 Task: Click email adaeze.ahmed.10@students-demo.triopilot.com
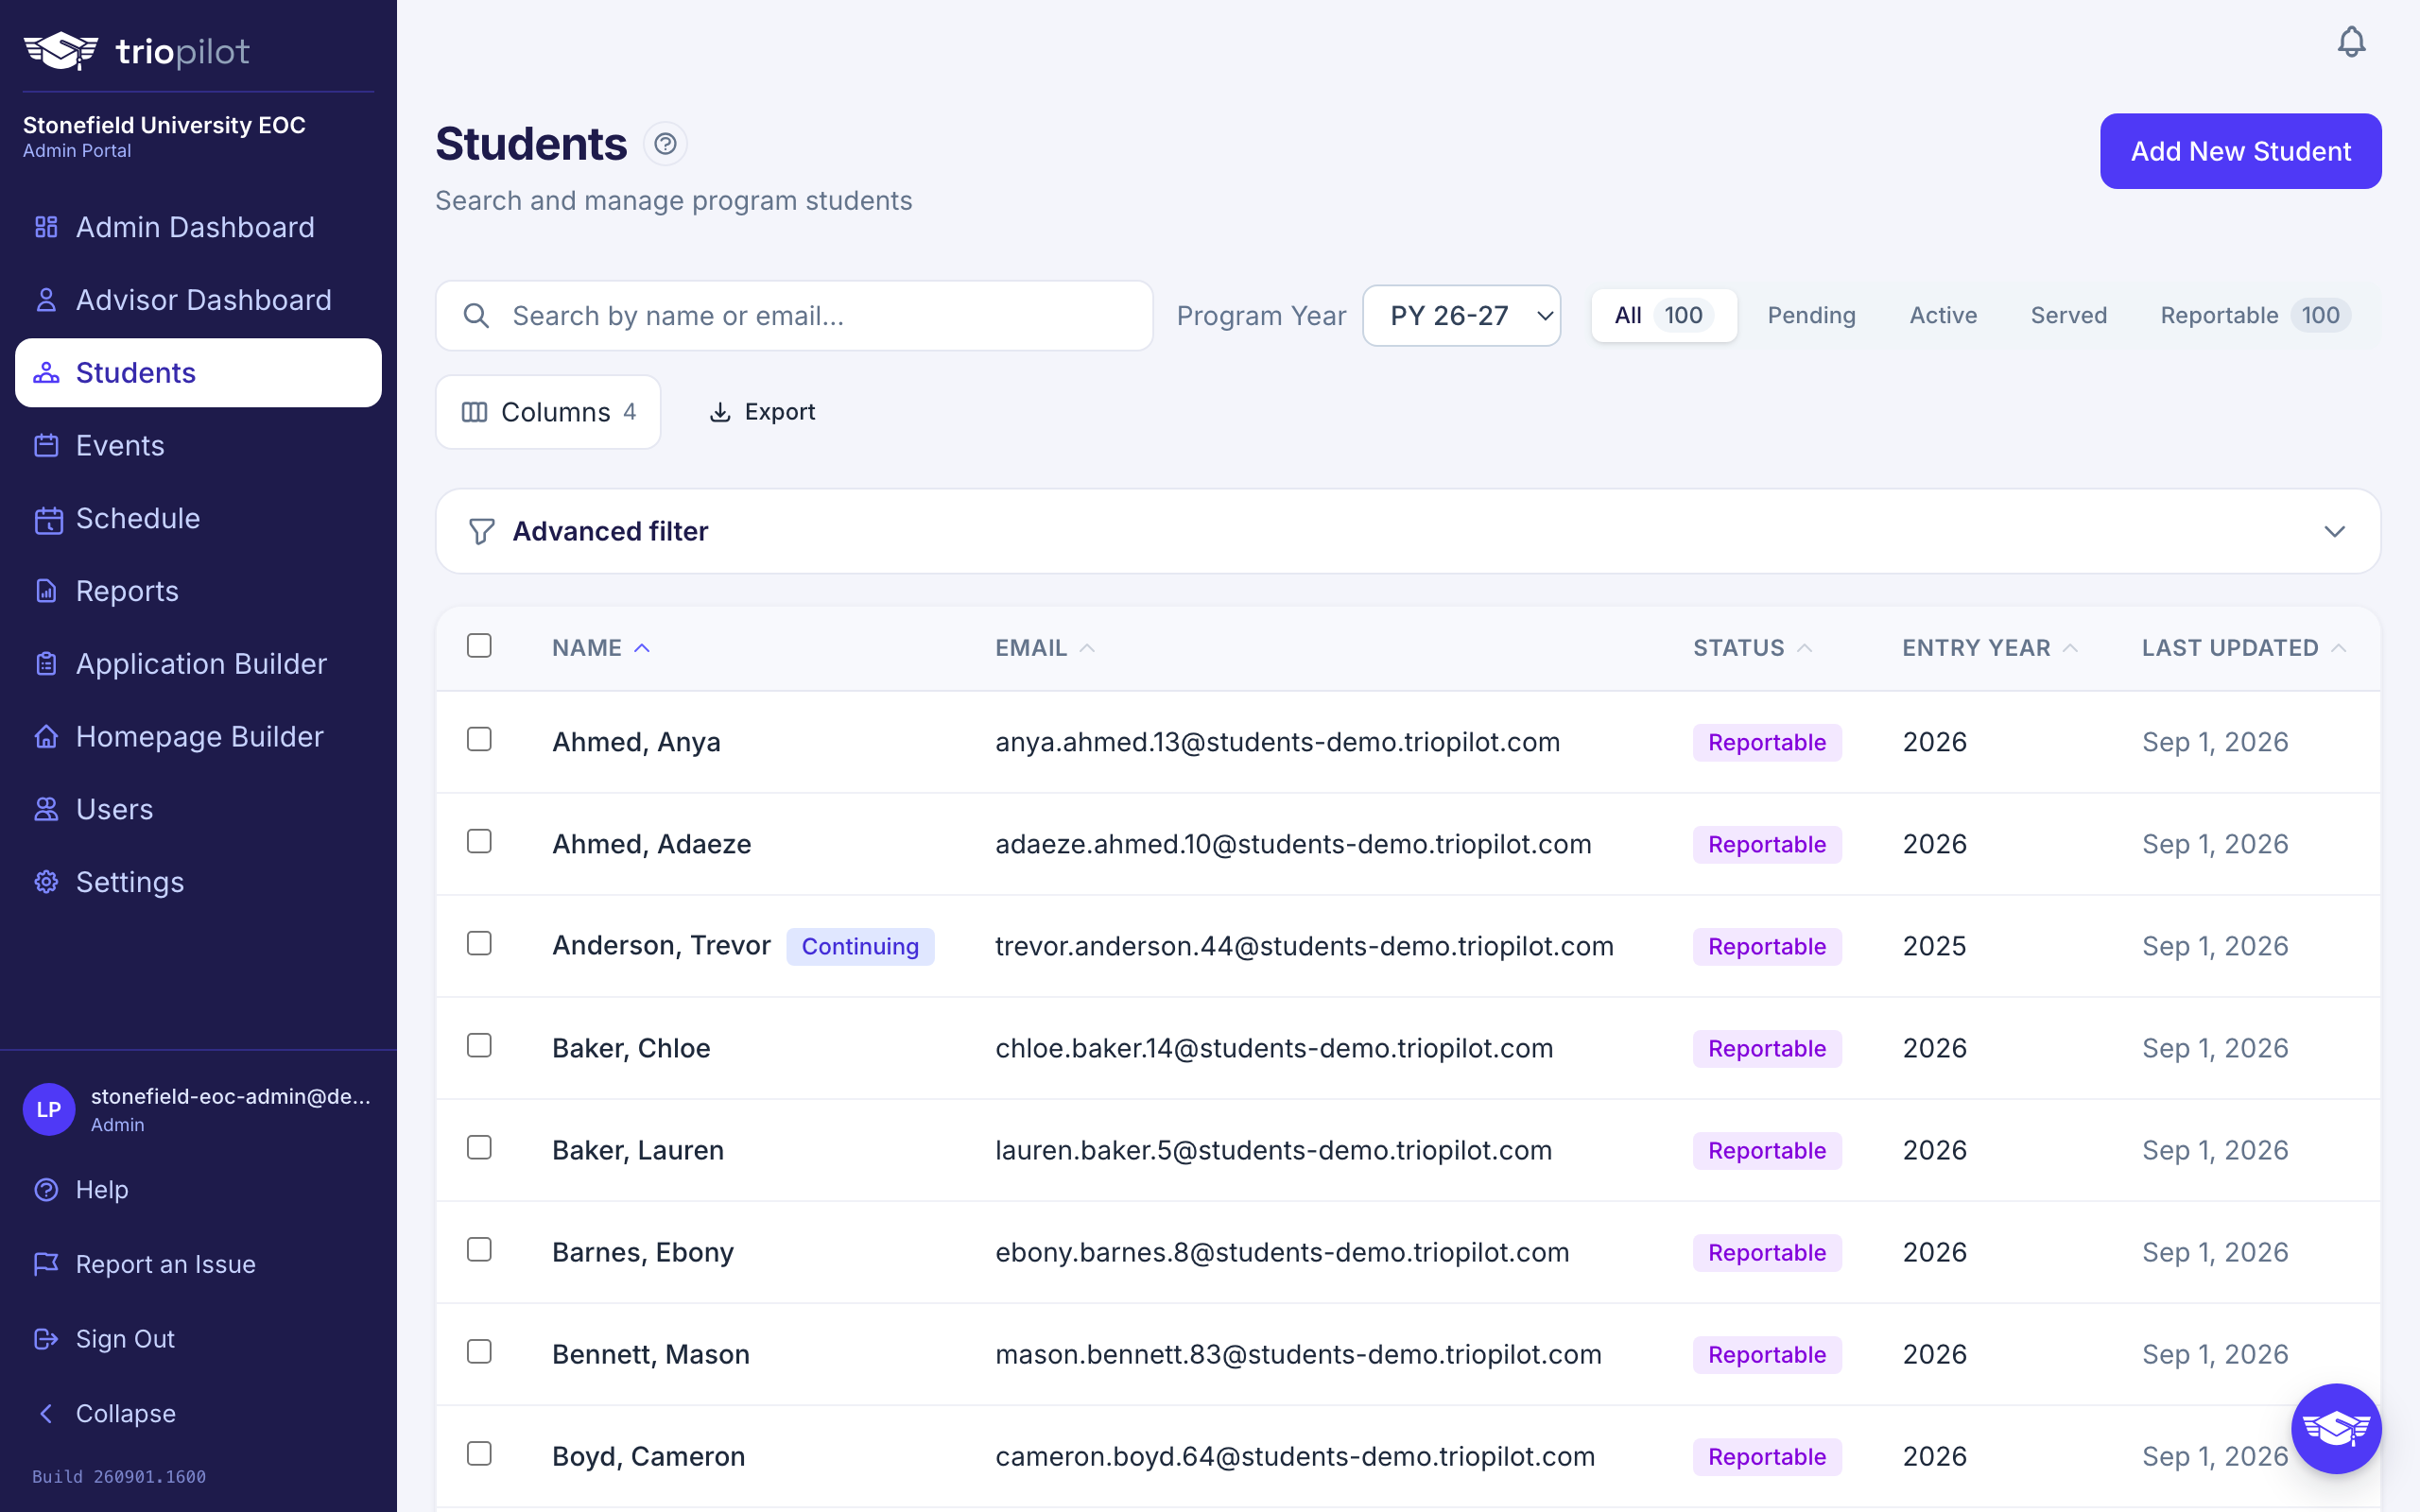[1293, 844]
